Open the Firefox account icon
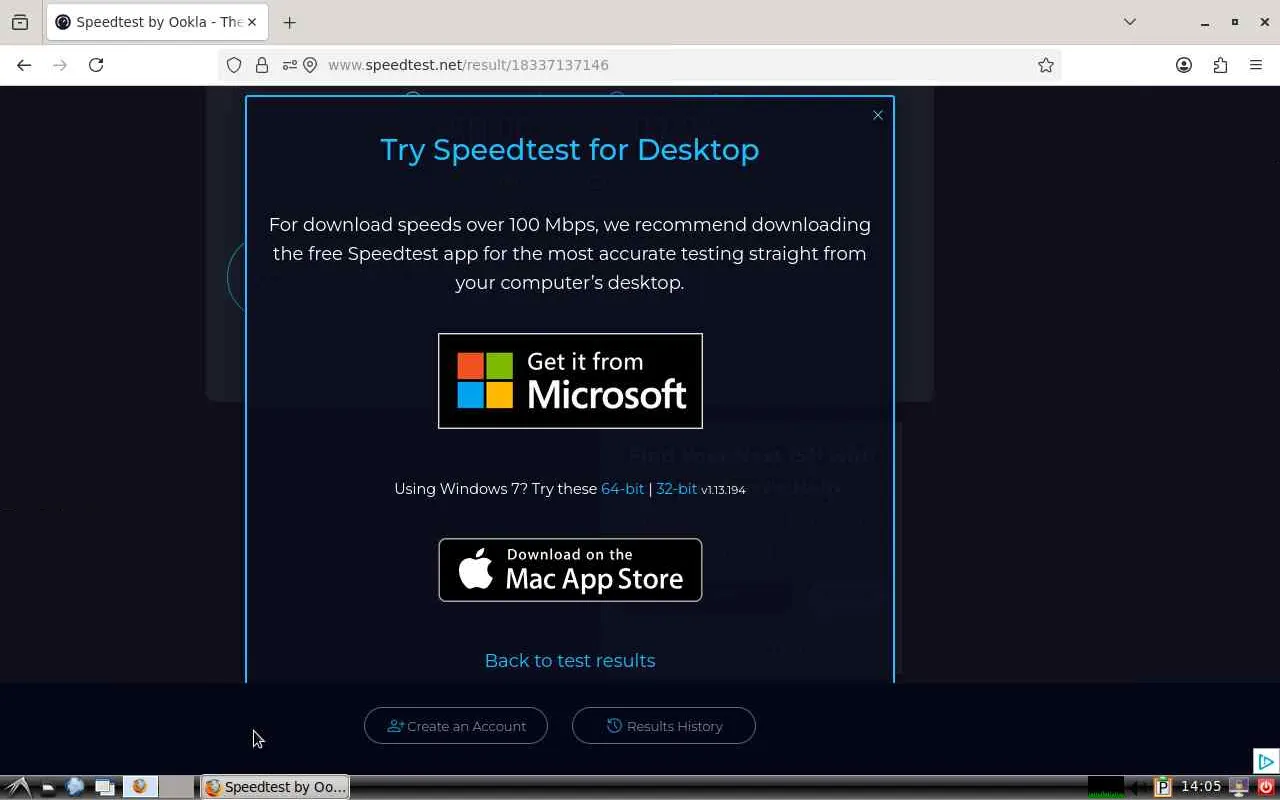1280x800 pixels. coord(1184,65)
